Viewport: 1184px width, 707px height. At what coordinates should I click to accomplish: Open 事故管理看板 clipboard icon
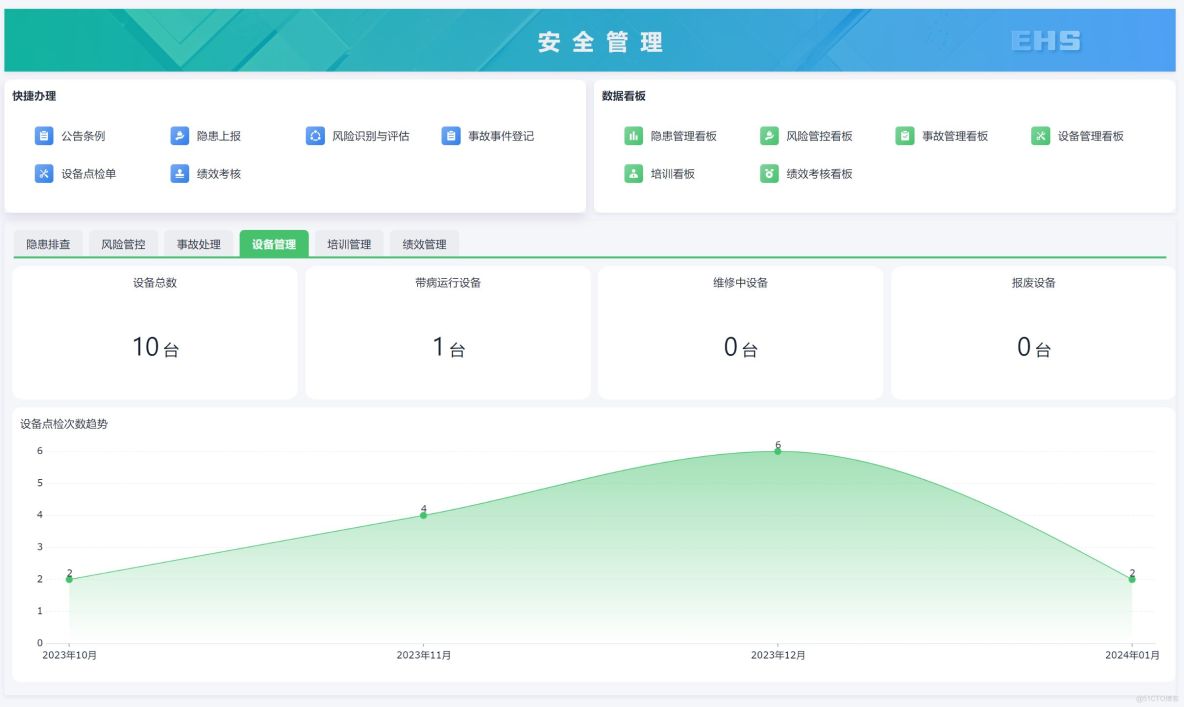(x=906, y=135)
